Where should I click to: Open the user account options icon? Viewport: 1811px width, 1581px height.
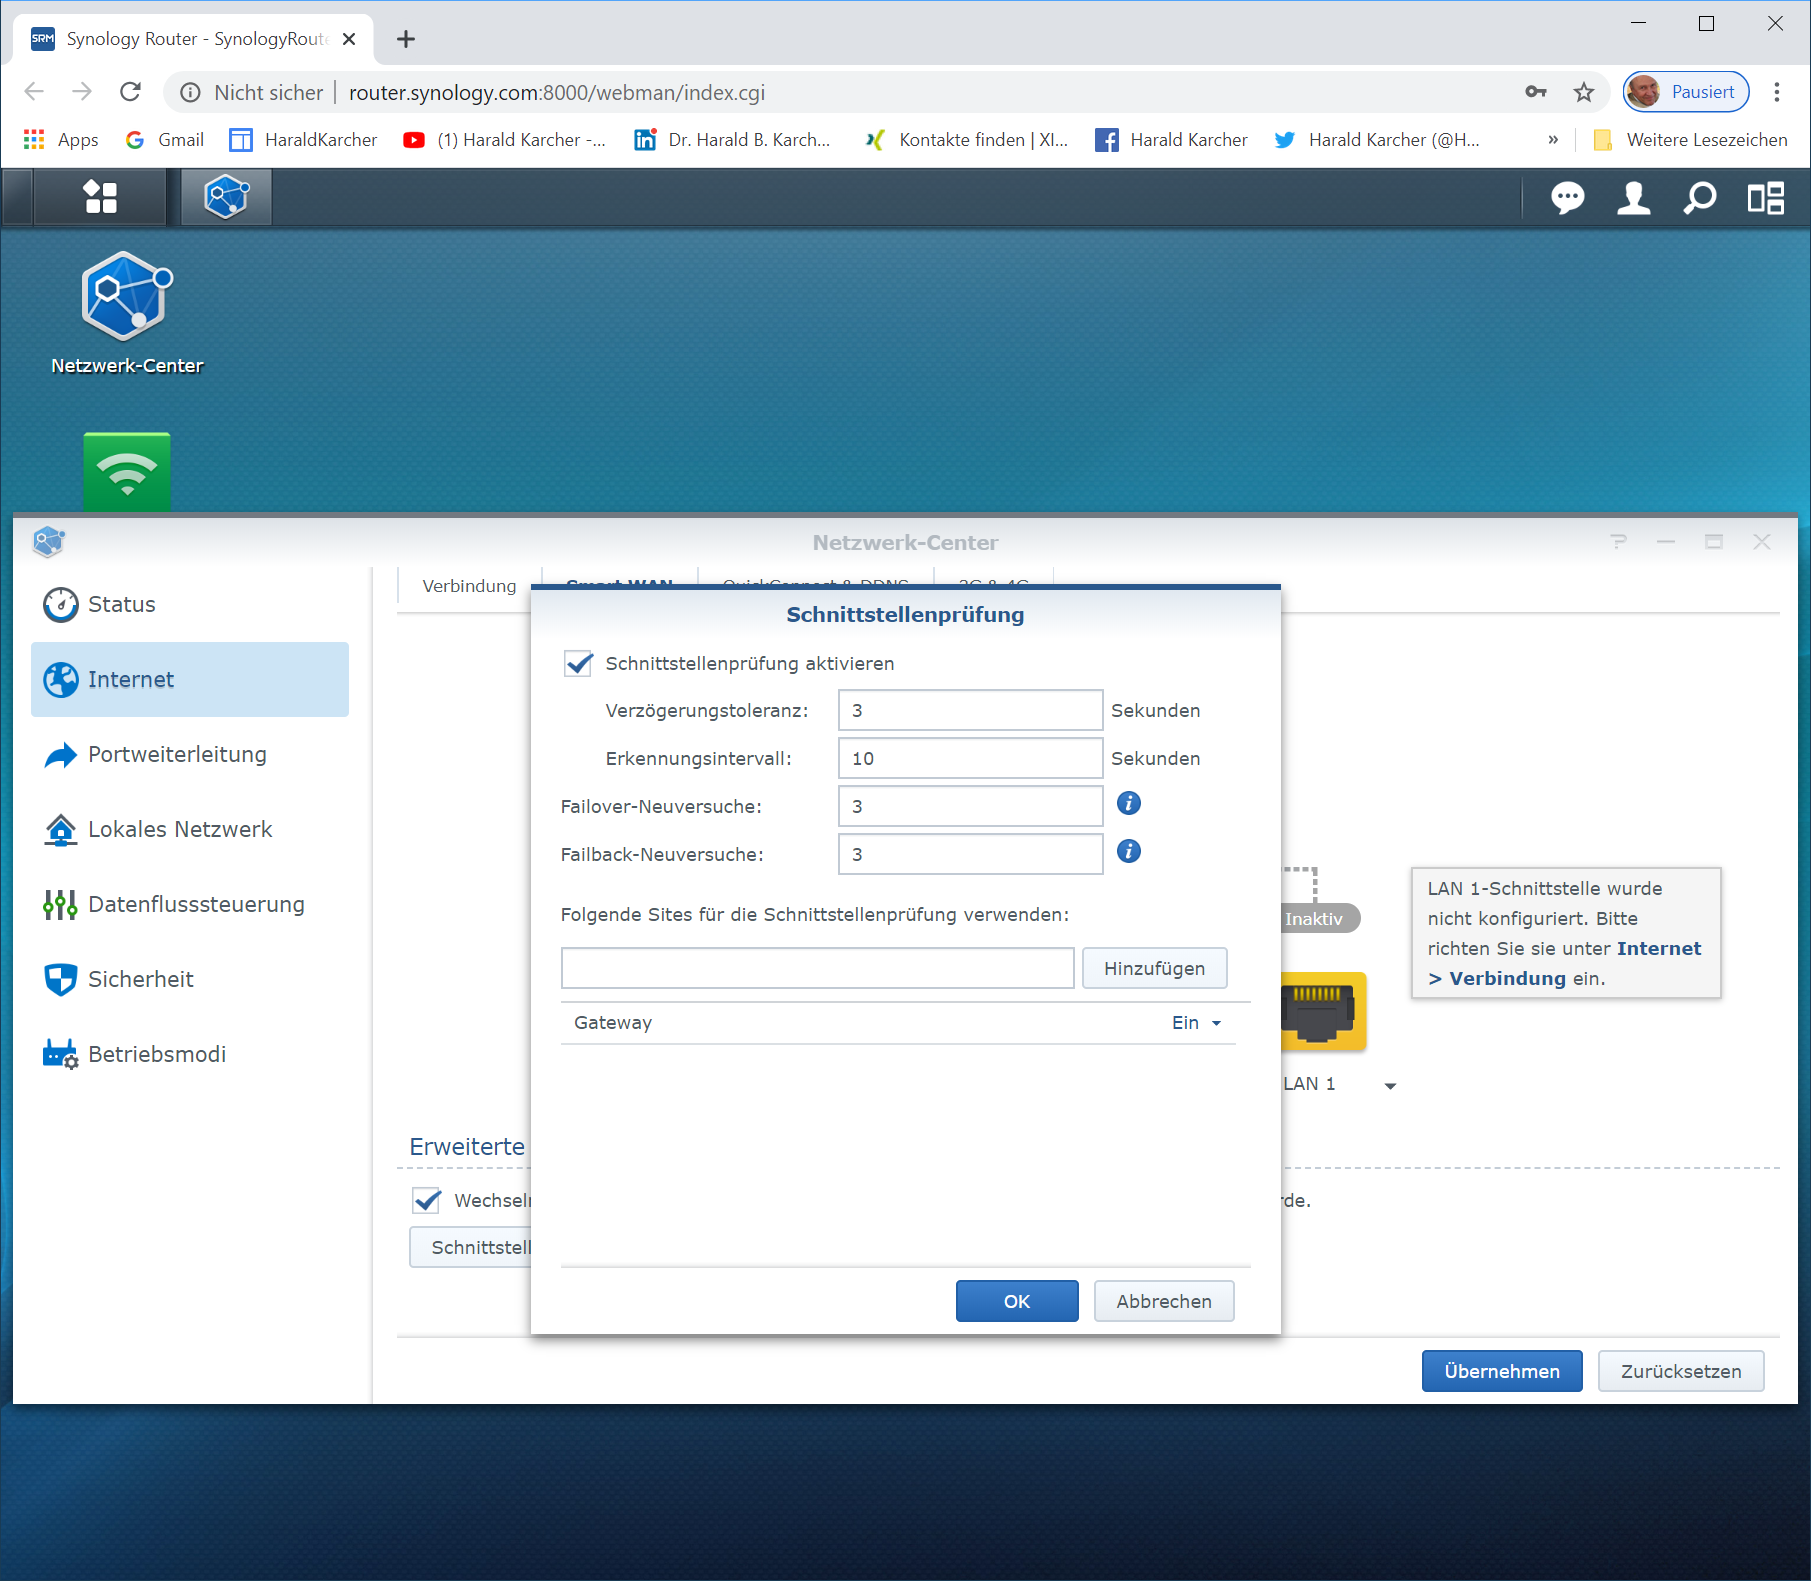click(x=1633, y=198)
